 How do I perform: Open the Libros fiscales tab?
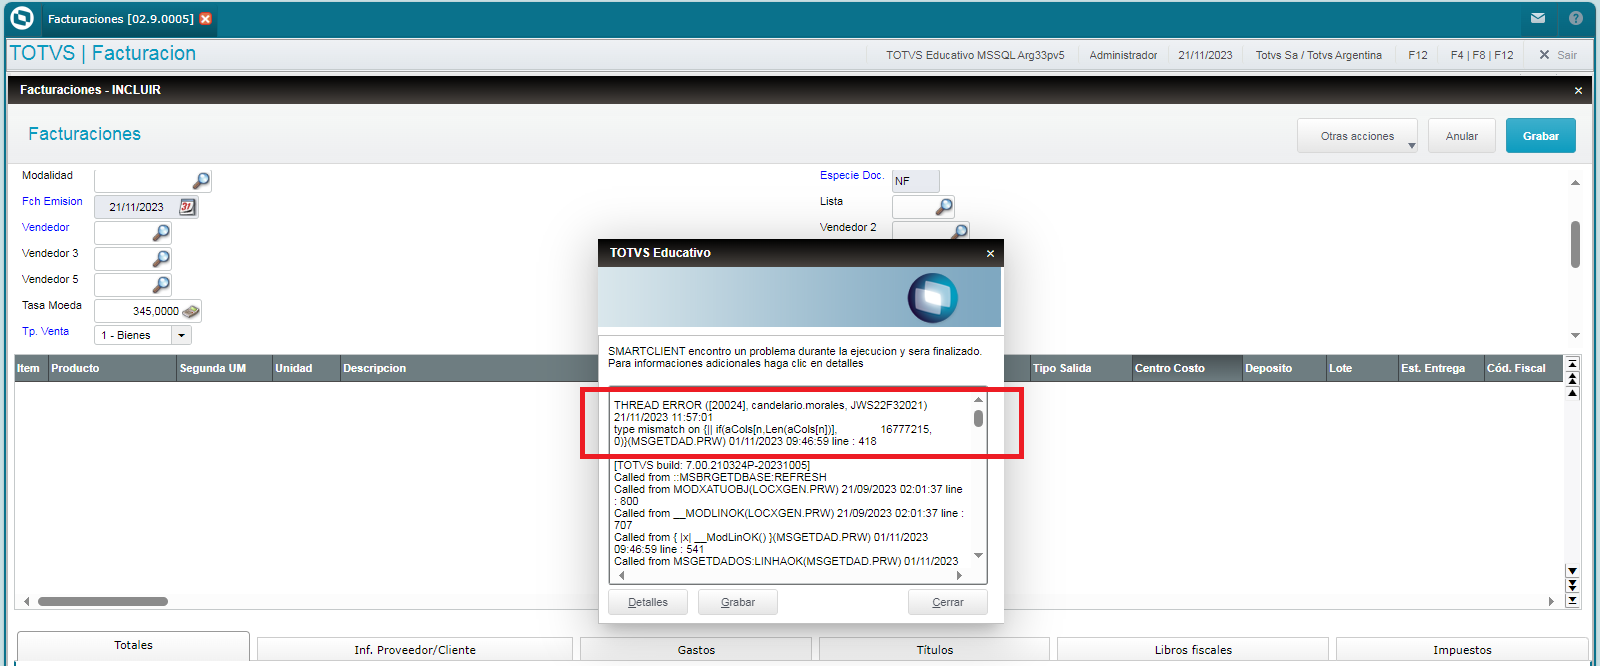[x=1193, y=650]
